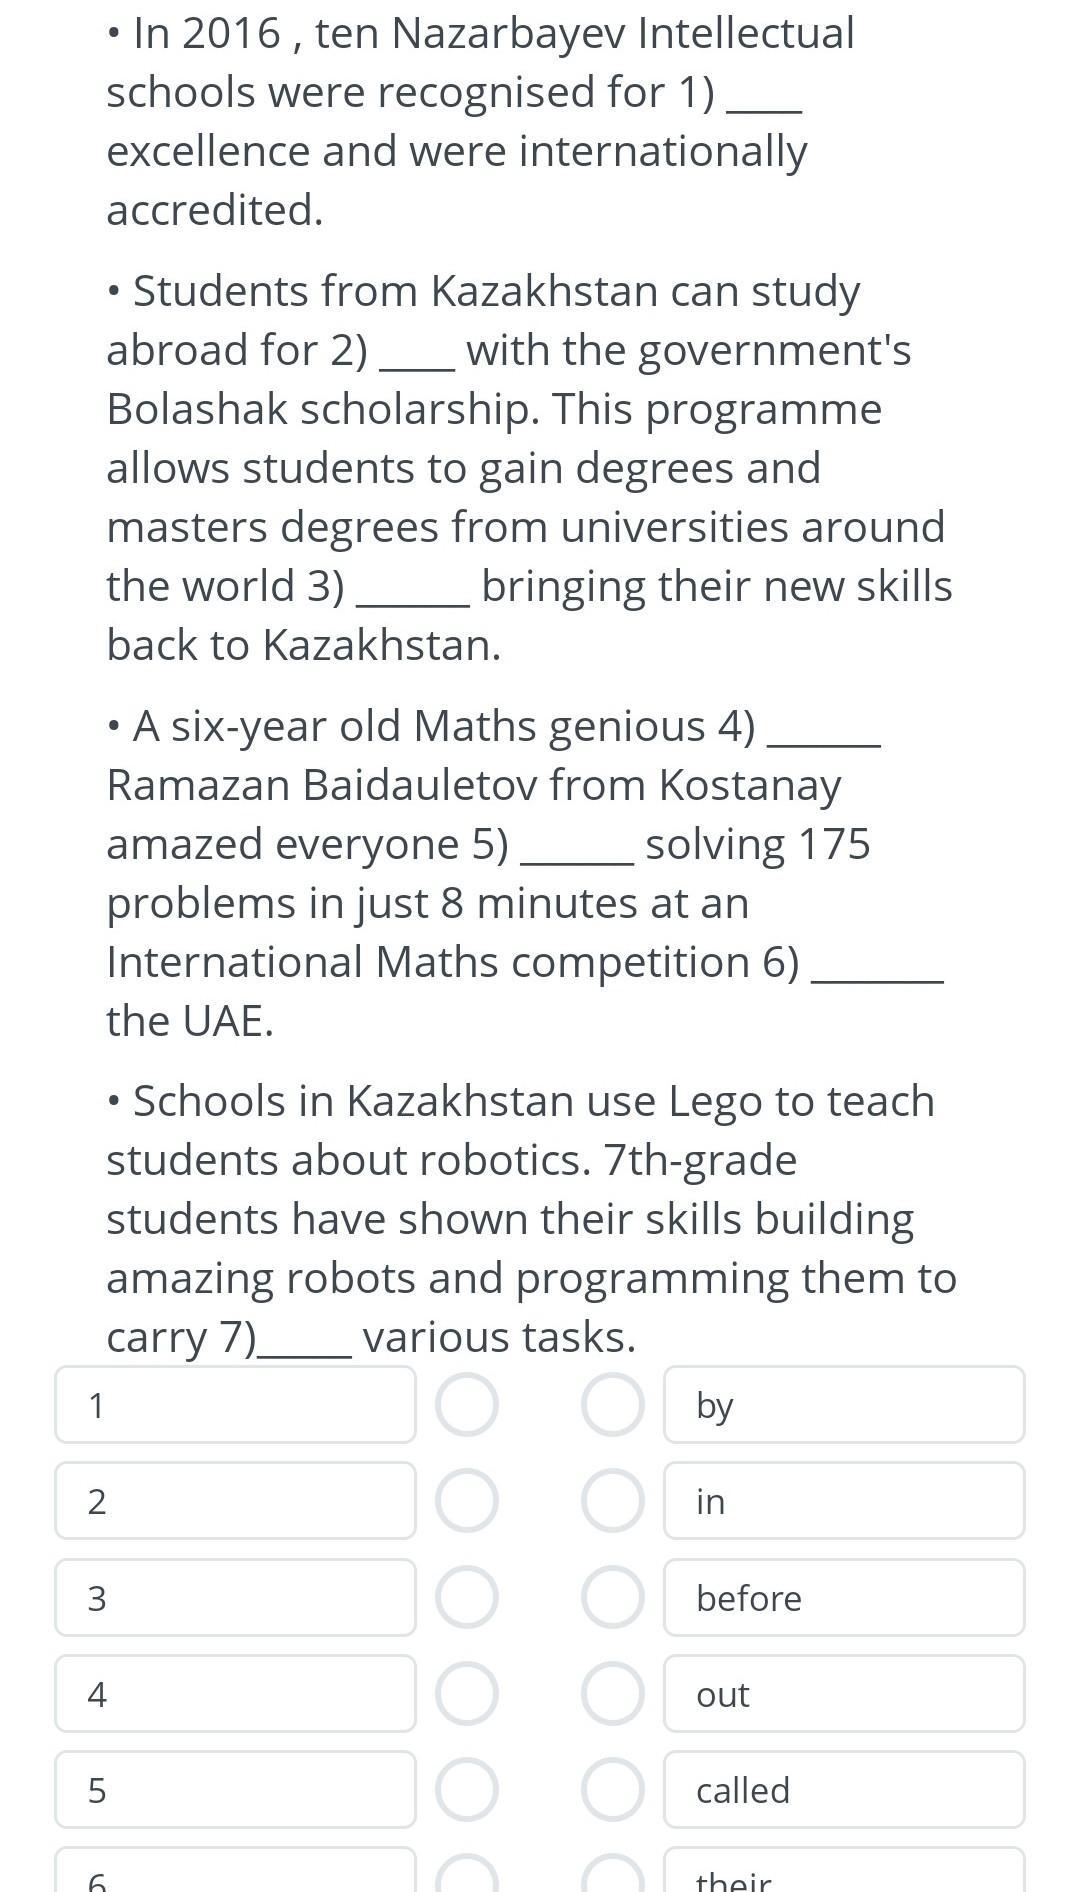Click the number 1 matching box
Viewport: 1080px width, 1892px height.
(235, 1405)
